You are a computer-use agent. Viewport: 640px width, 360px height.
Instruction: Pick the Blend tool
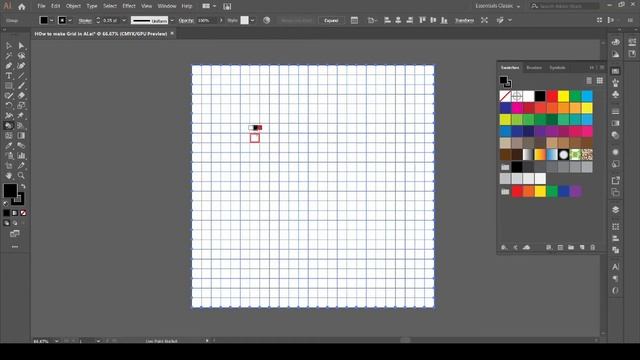(x=21, y=146)
